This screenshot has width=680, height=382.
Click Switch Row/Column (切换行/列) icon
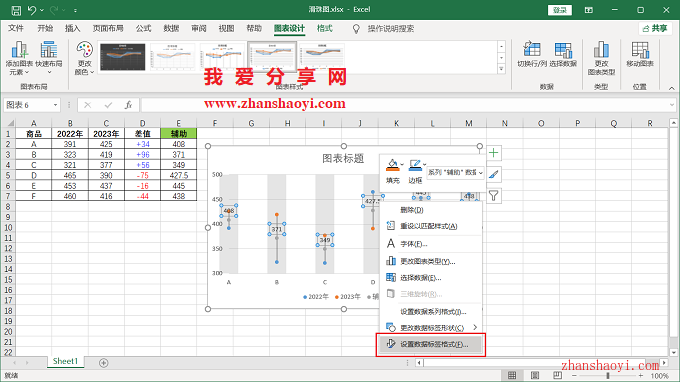tap(532, 55)
